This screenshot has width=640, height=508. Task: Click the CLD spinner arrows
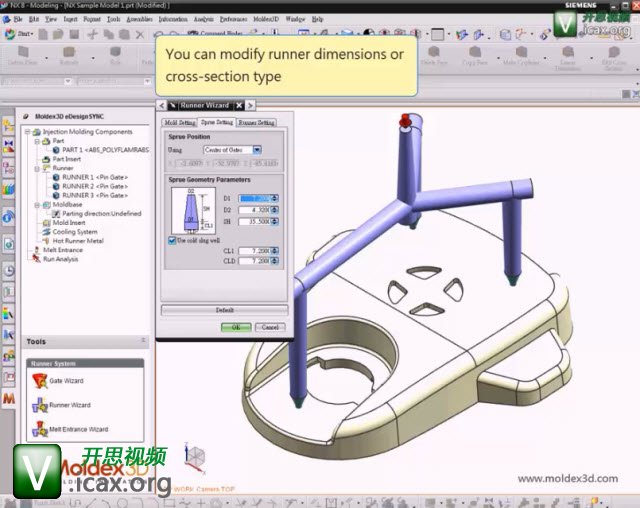(x=275, y=261)
